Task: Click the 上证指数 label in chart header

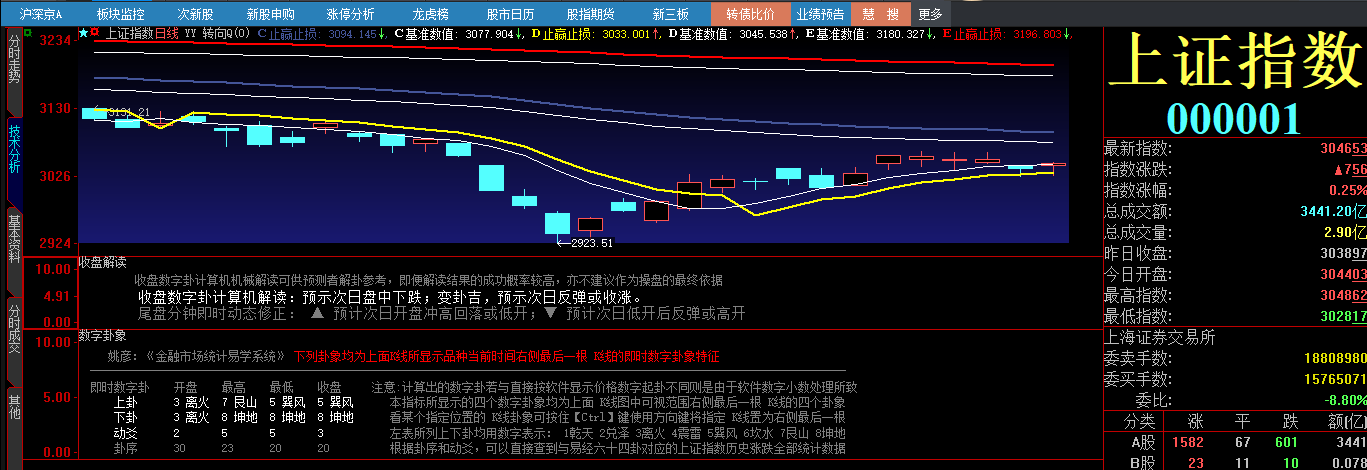Action: (x=129, y=33)
